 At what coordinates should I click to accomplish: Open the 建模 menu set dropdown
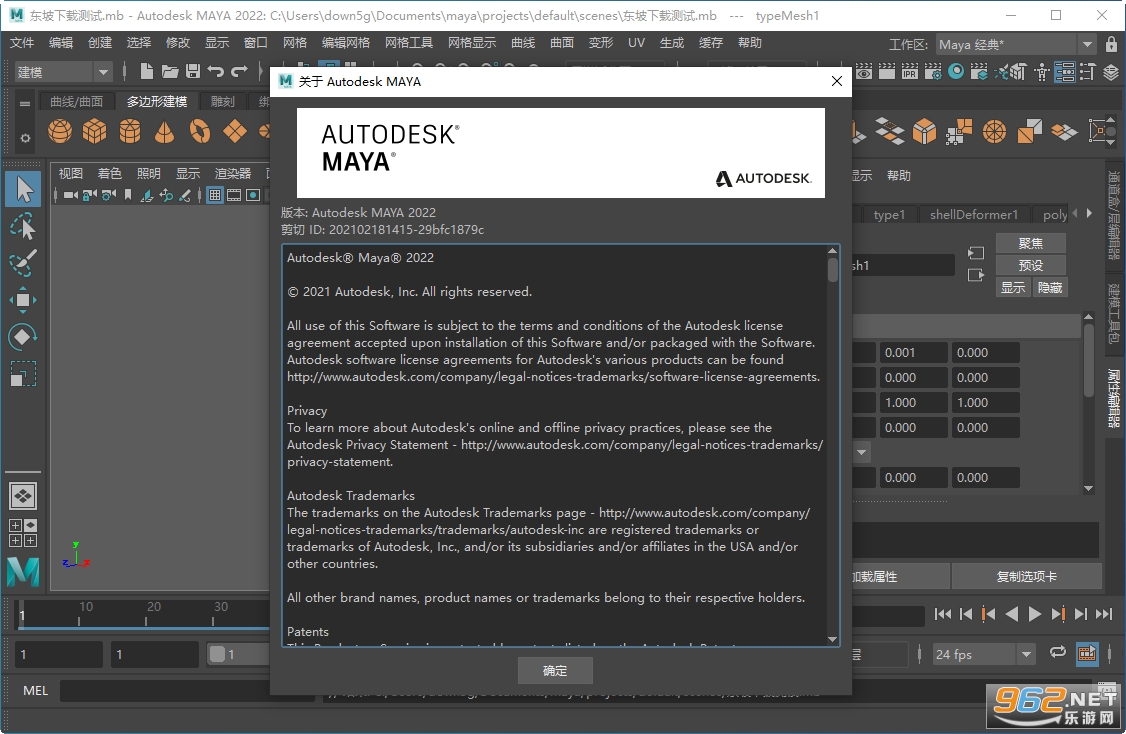click(x=63, y=72)
